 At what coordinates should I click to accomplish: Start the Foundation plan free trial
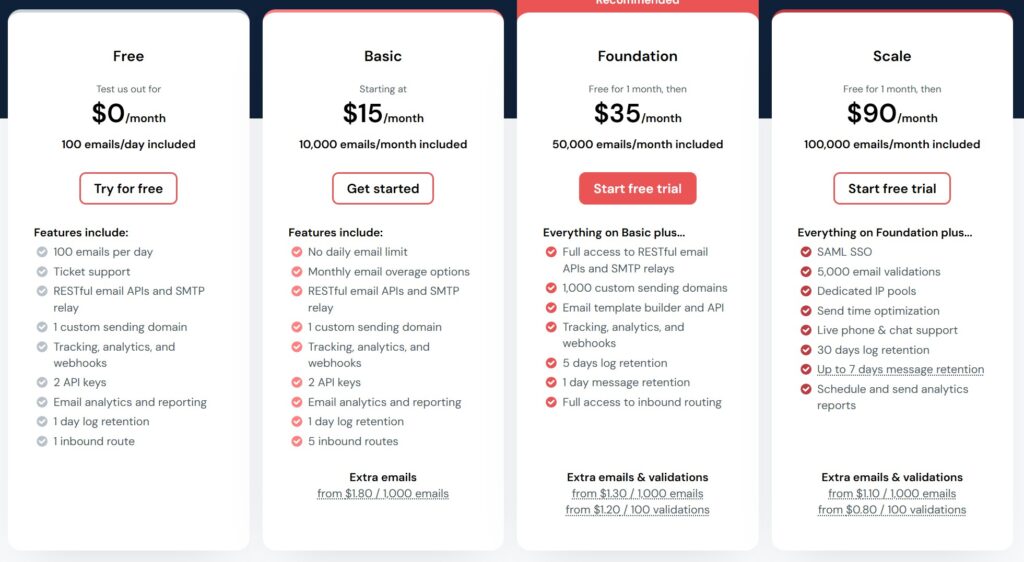click(637, 189)
